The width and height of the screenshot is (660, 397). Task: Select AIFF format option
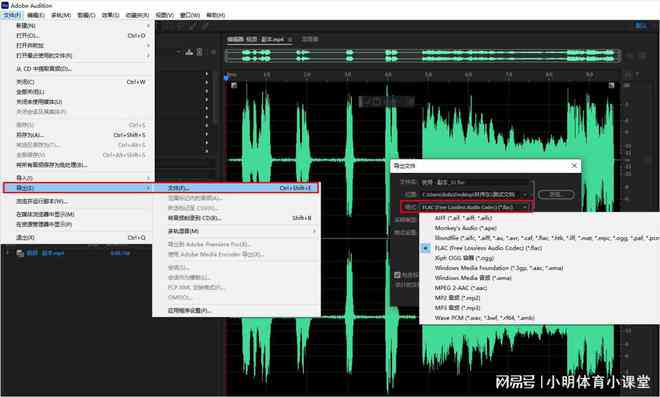point(540,218)
